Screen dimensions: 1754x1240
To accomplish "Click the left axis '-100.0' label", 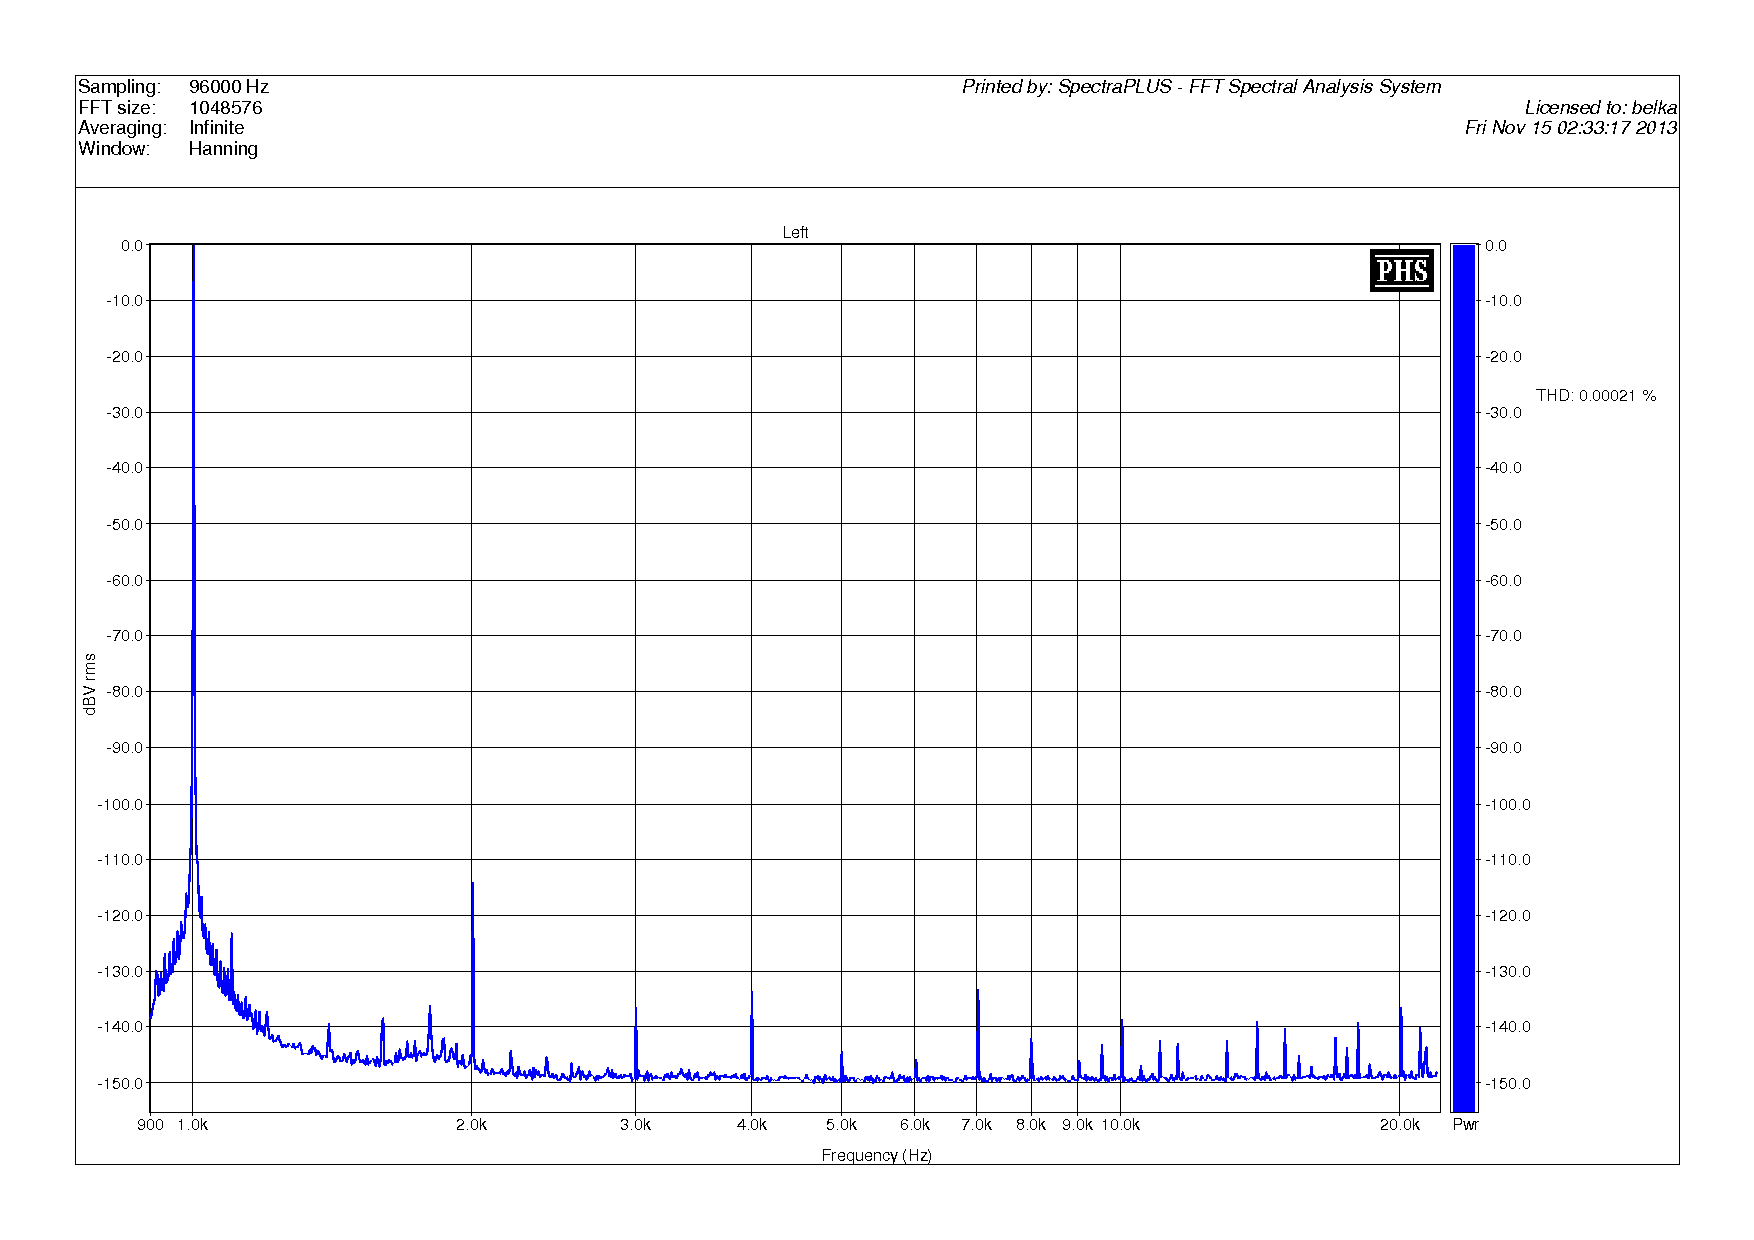I will tap(120, 804).
